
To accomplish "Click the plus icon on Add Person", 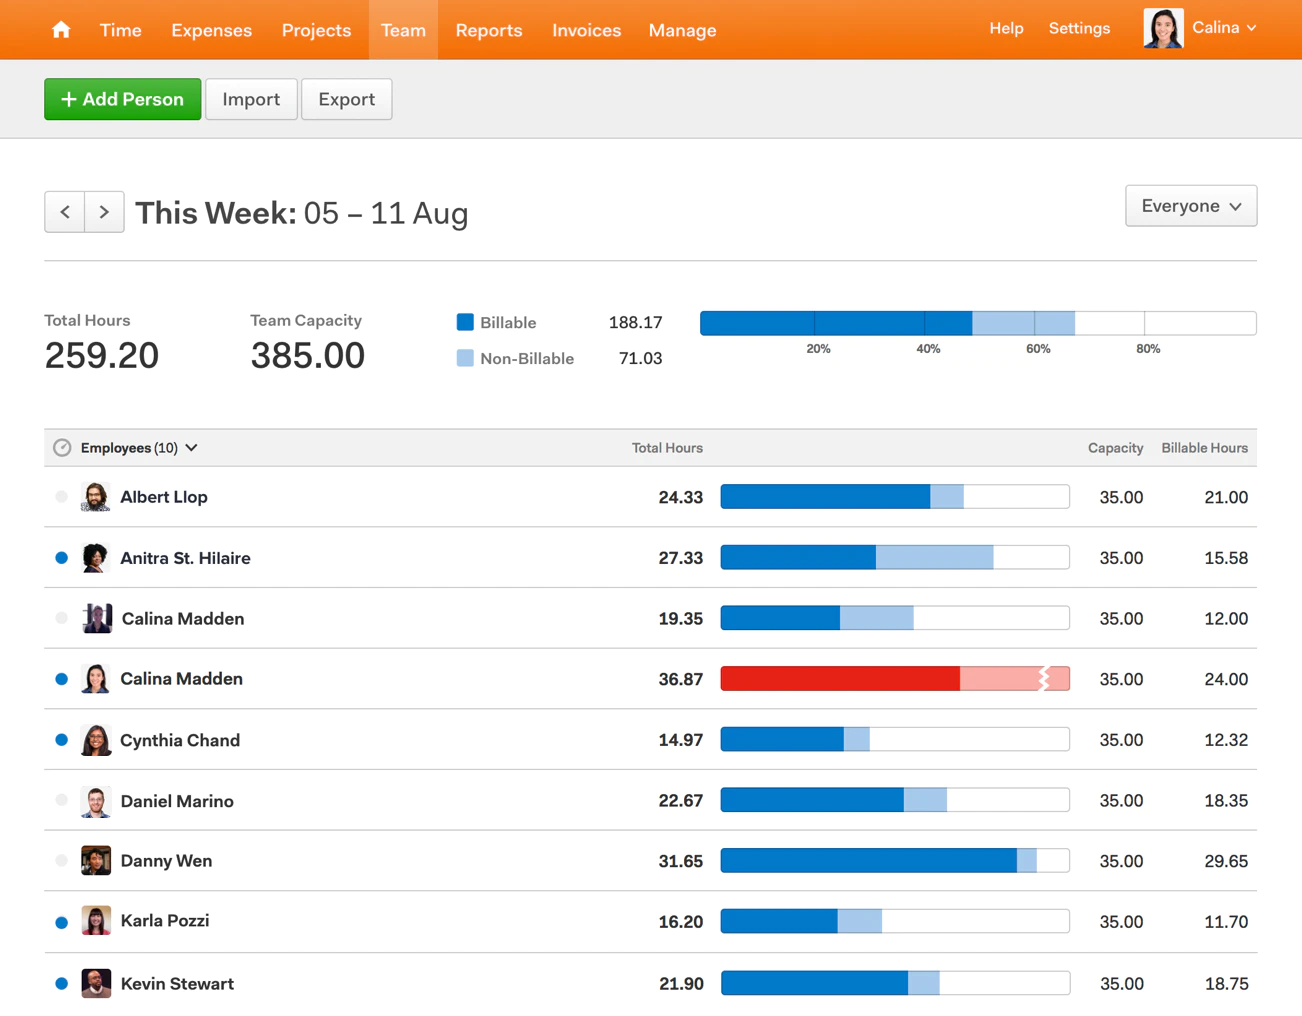I will 68,99.
